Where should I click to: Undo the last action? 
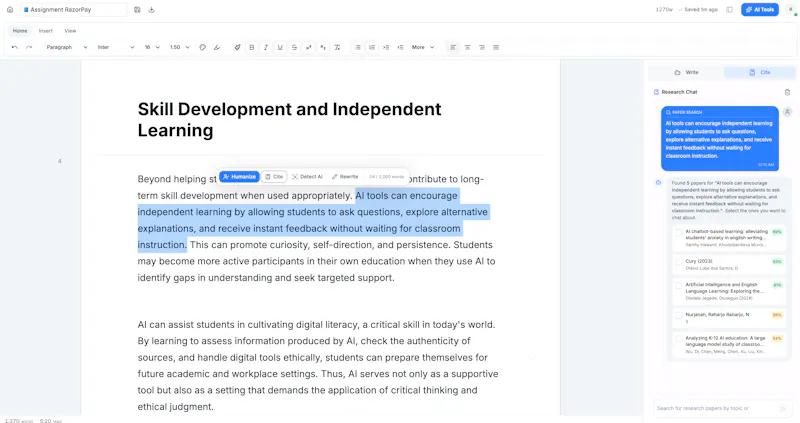(15, 47)
